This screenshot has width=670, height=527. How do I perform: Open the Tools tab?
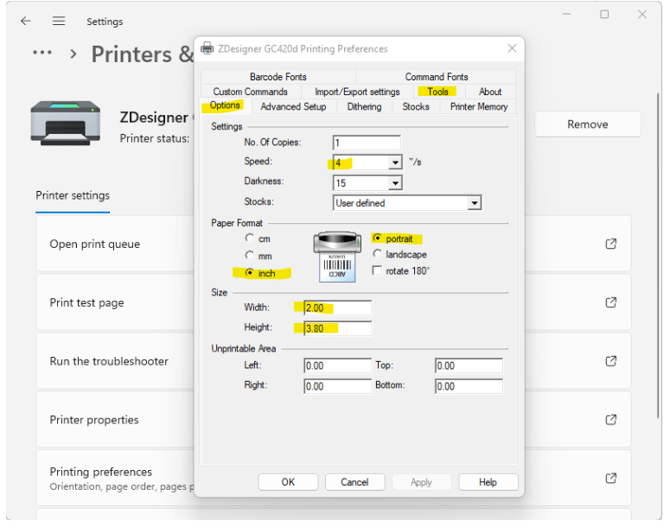(x=438, y=91)
